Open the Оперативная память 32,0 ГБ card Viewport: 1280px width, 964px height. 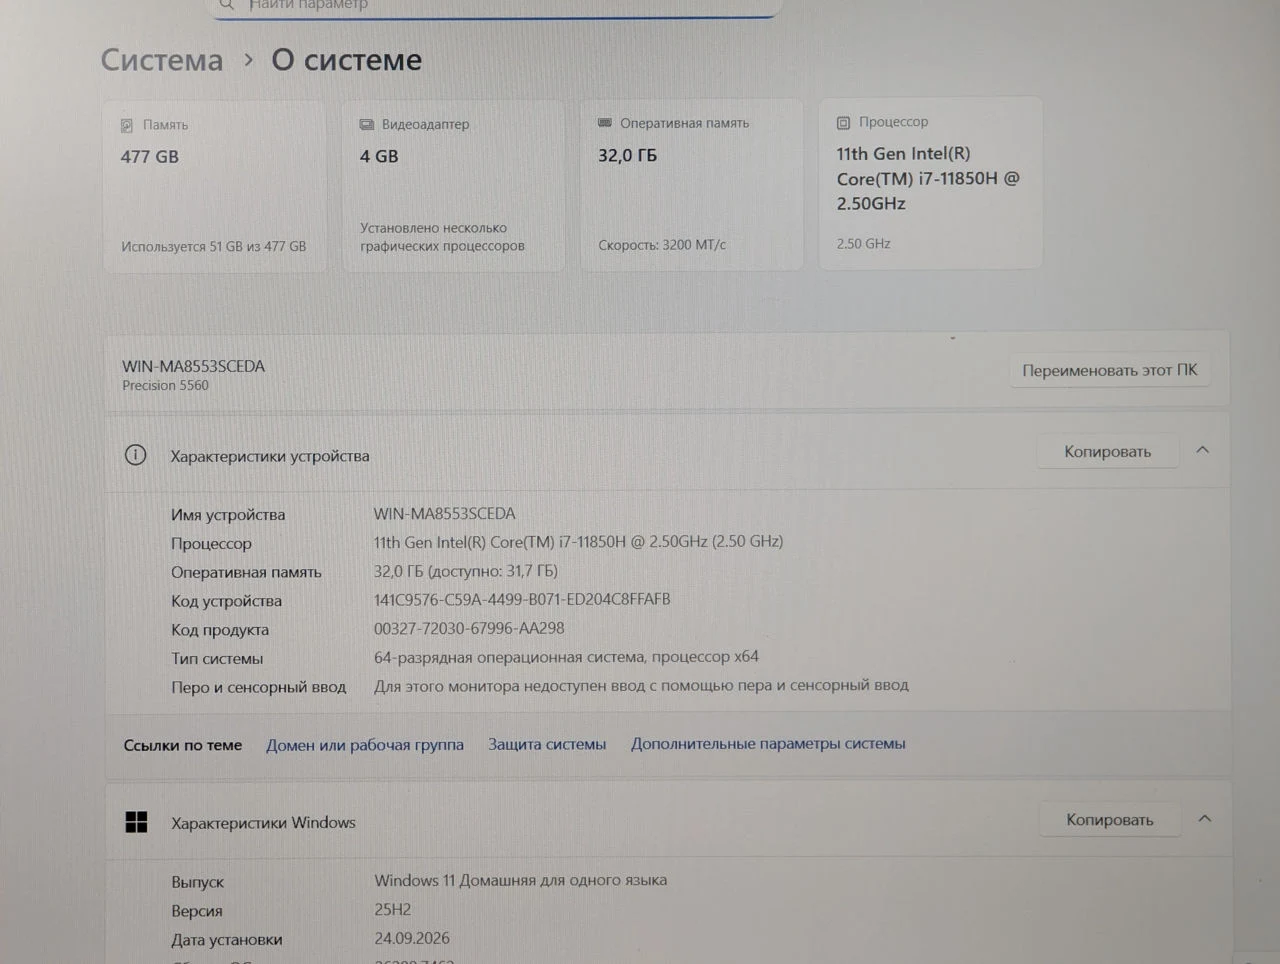(692, 184)
